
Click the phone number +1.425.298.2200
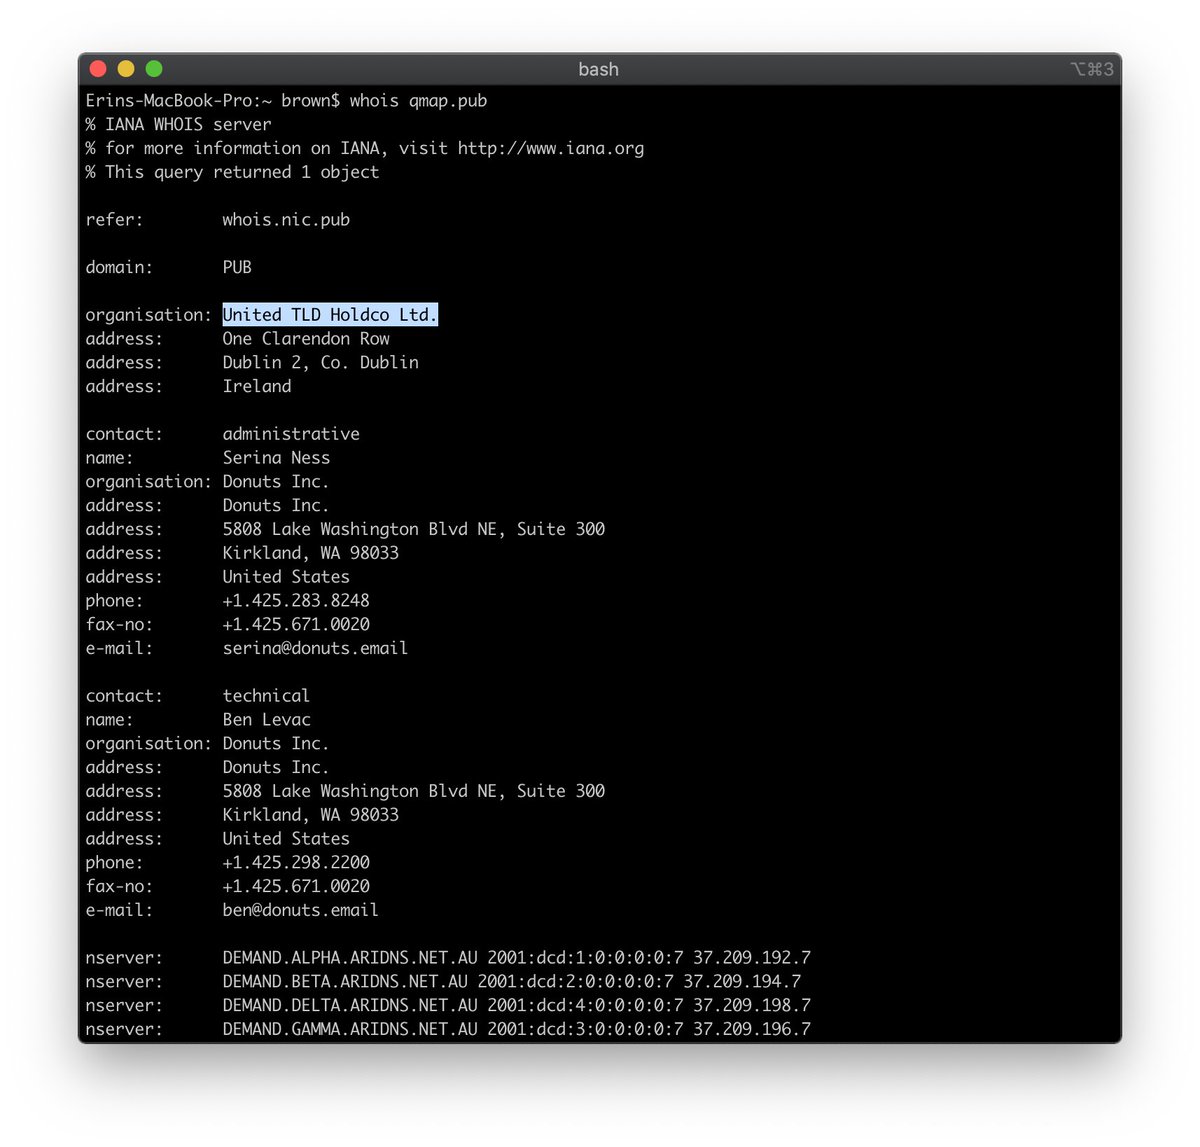(296, 863)
